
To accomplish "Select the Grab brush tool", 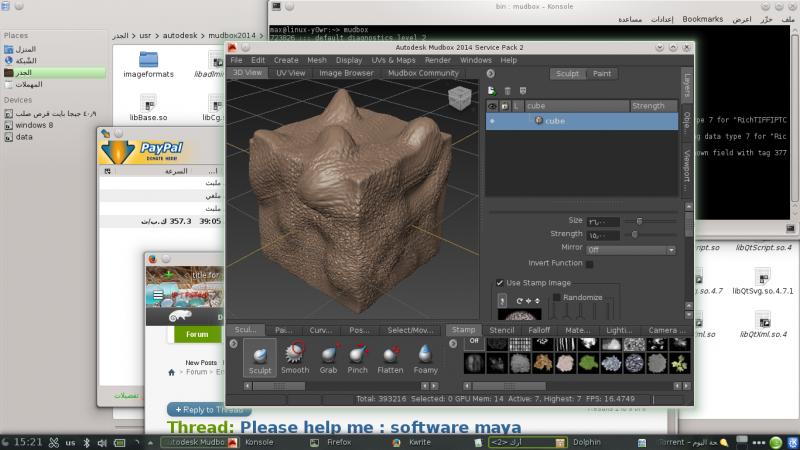I will tap(328, 358).
